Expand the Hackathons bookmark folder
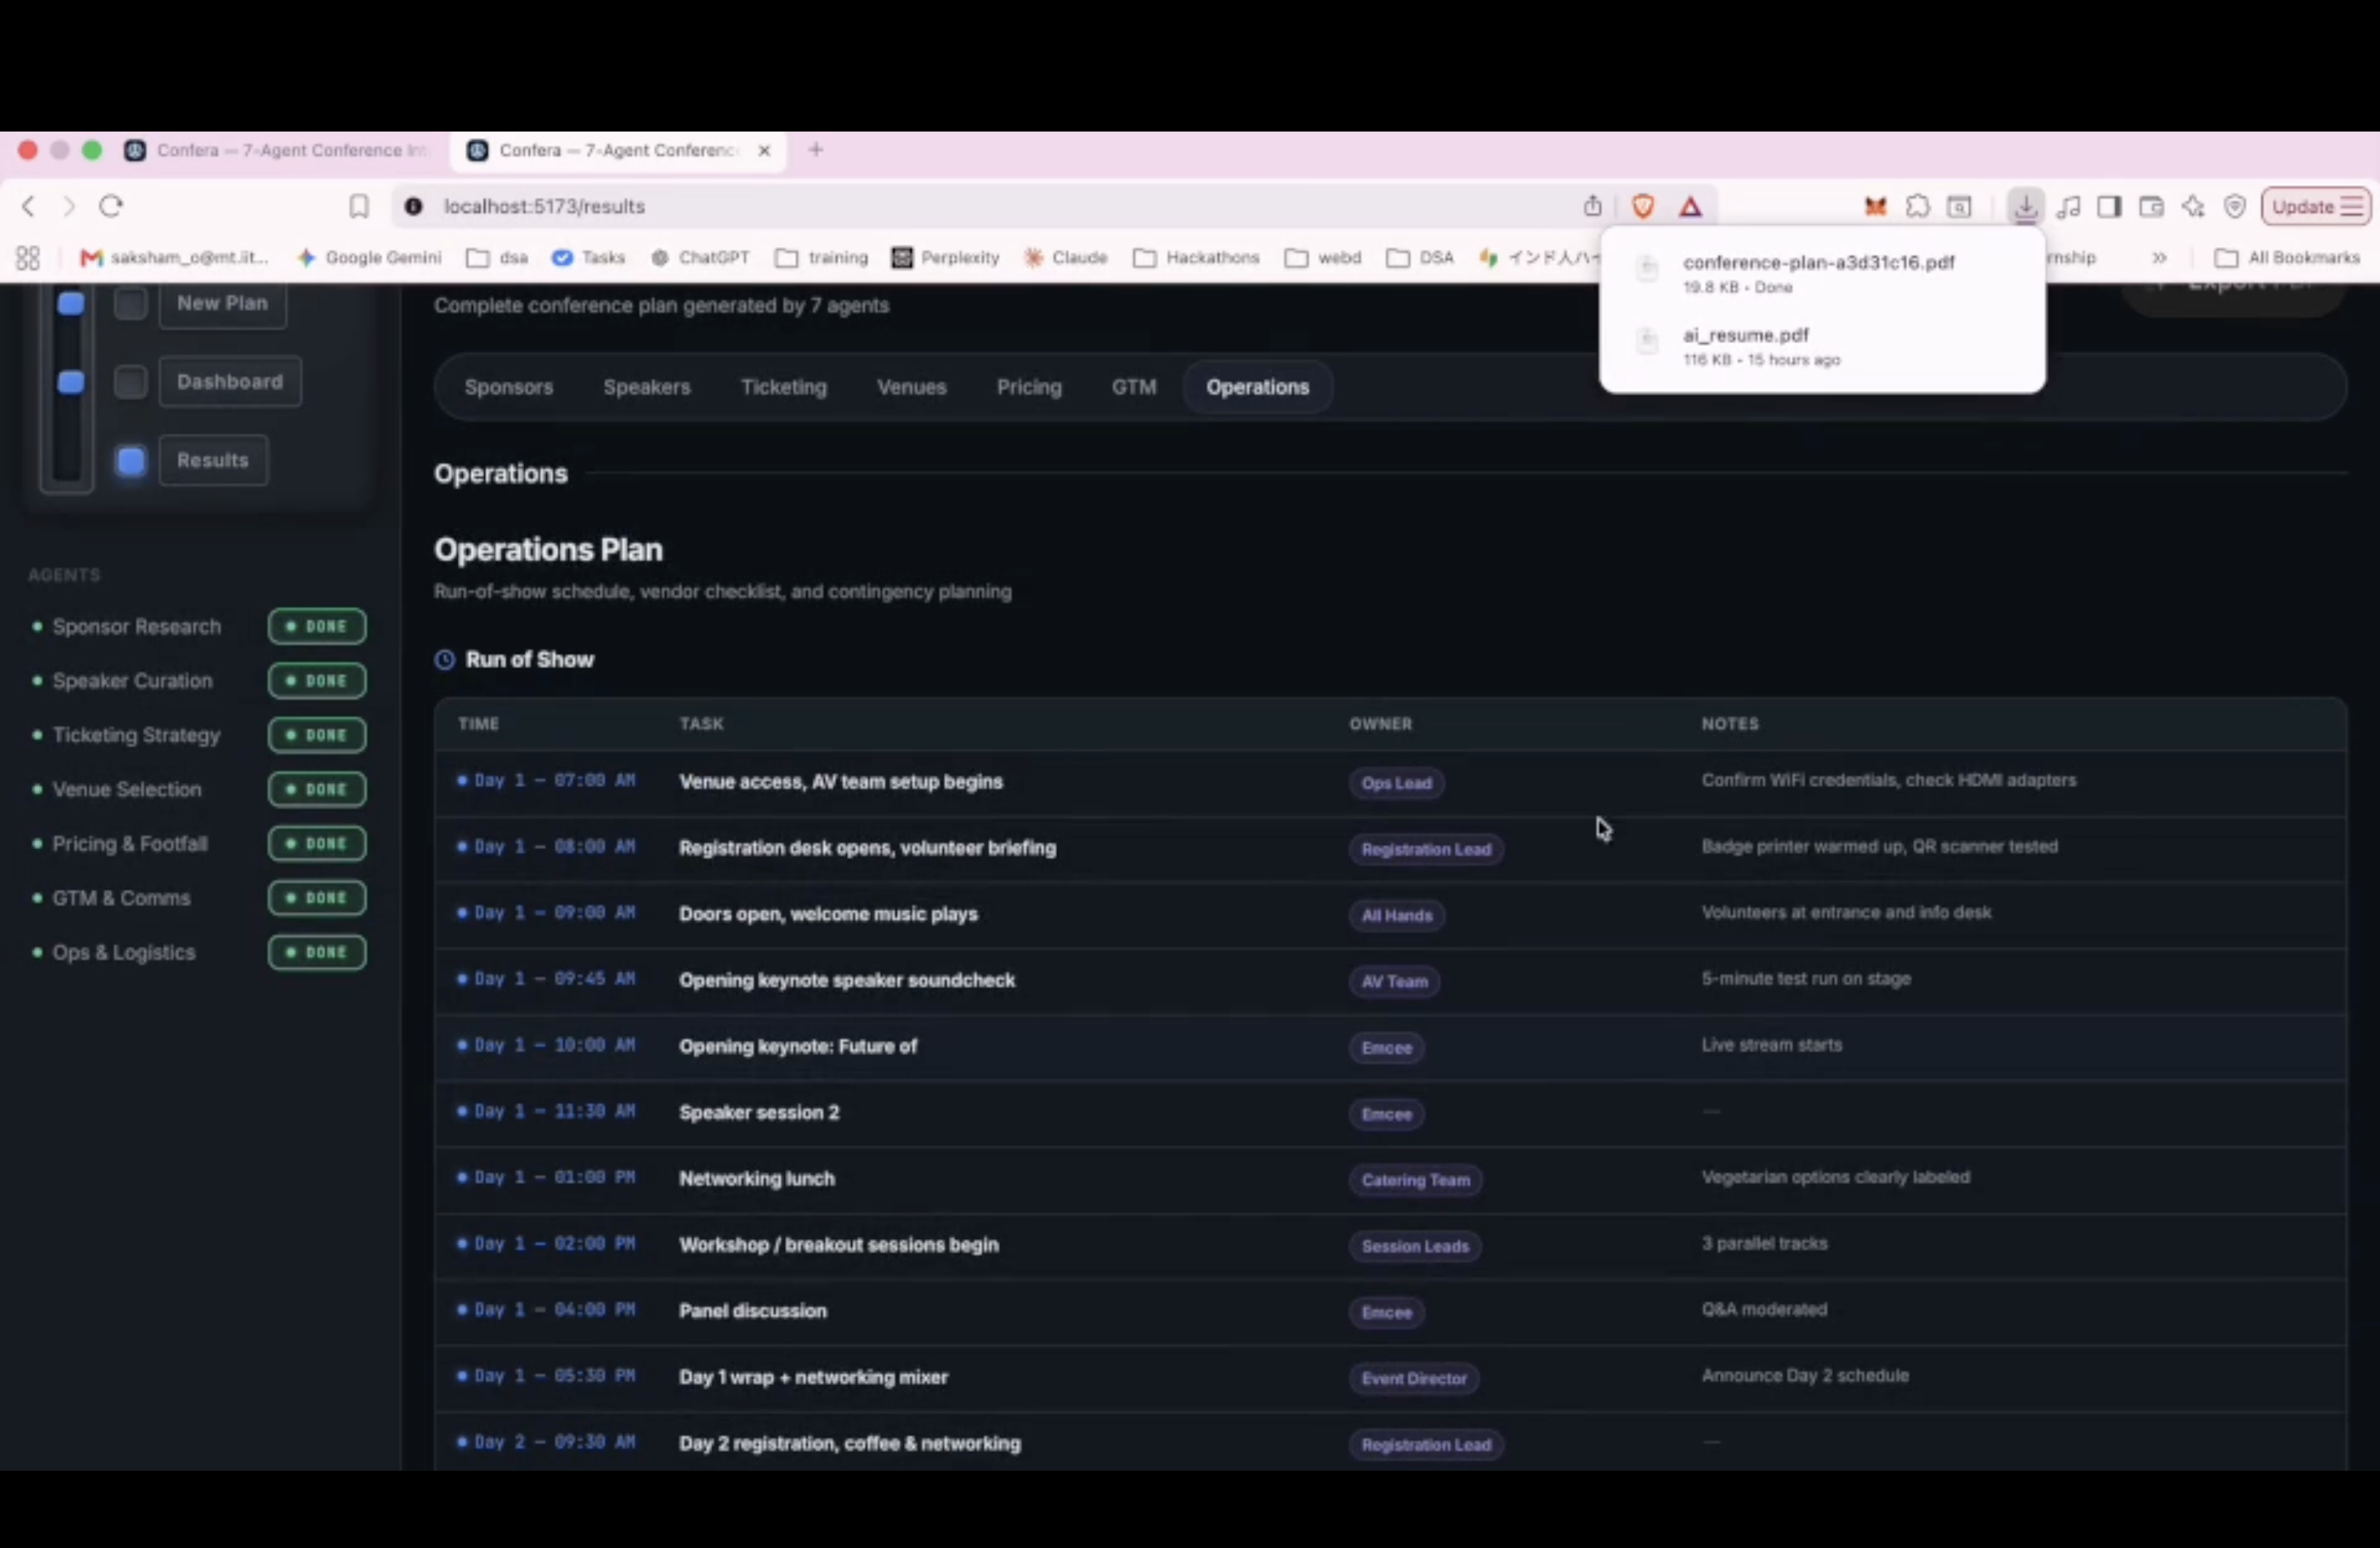Screen dimensions: 2380x1548 point(1196,258)
